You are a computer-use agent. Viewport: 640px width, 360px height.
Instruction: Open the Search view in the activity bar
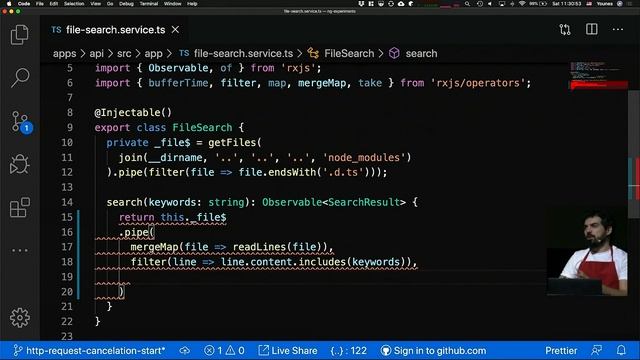[x=20, y=78]
